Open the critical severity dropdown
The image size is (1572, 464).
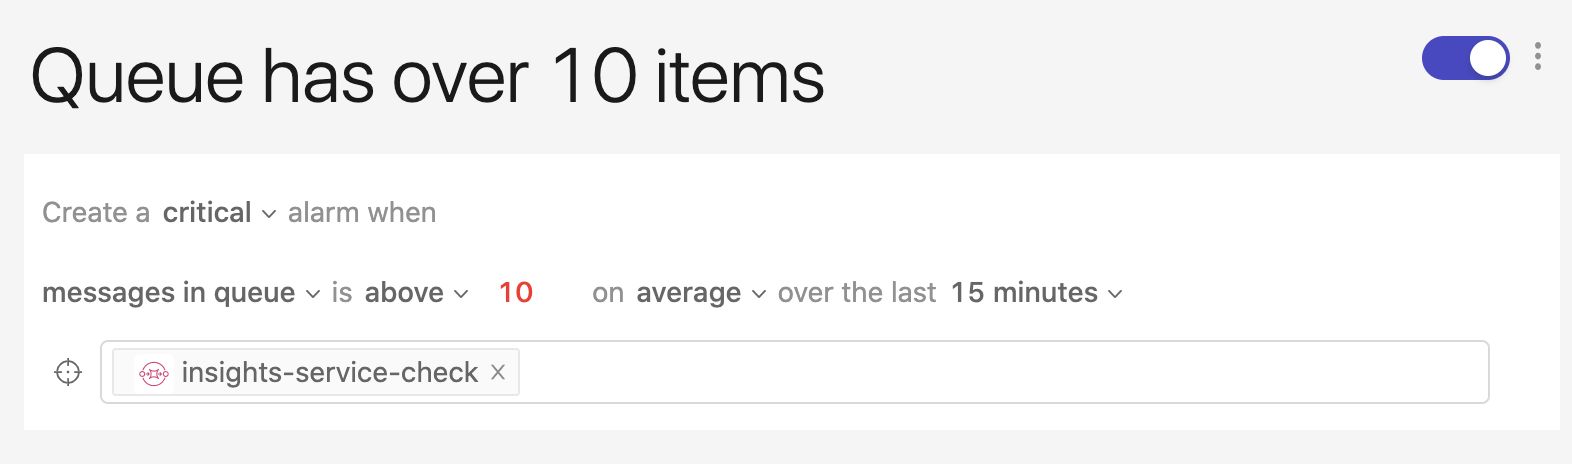(x=207, y=213)
